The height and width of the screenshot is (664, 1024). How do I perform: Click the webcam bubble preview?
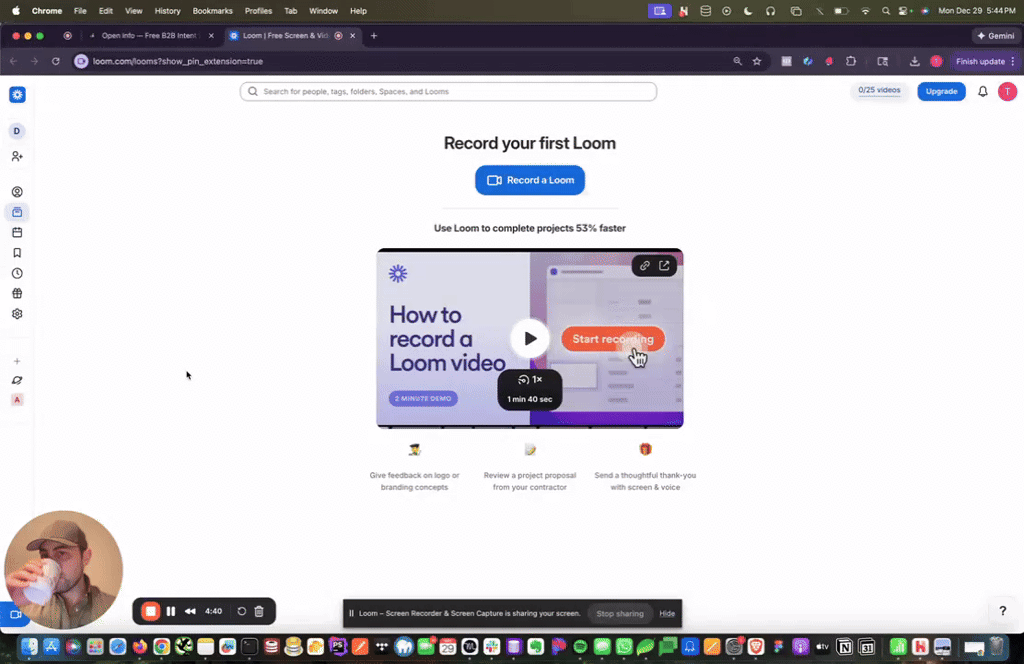63,570
